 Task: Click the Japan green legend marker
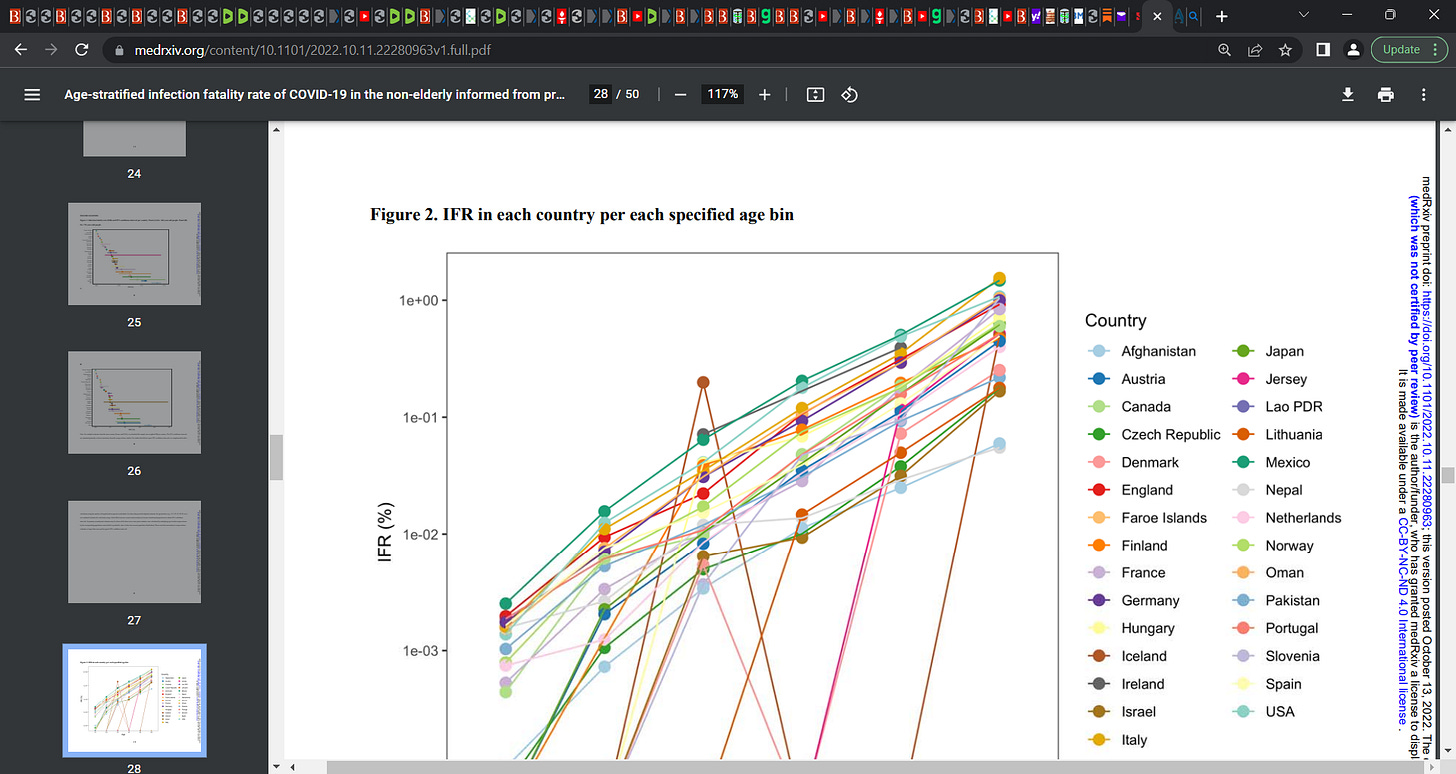tap(1243, 351)
